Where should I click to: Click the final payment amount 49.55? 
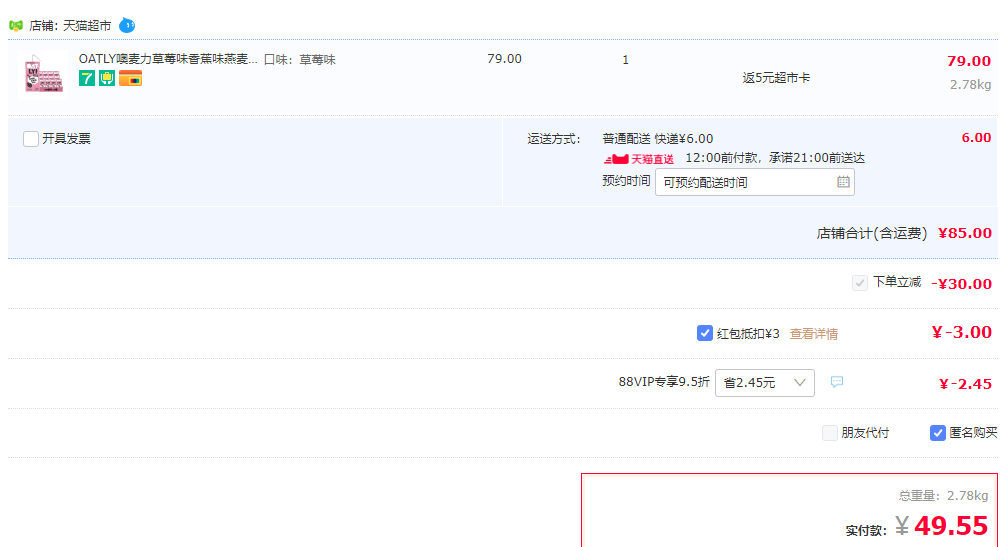point(951,526)
